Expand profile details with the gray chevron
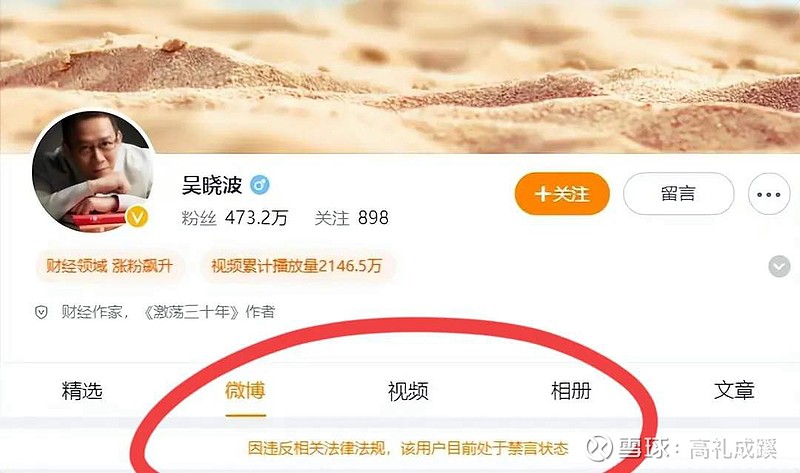The width and height of the screenshot is (800, 473). click(x=779, y=266)
